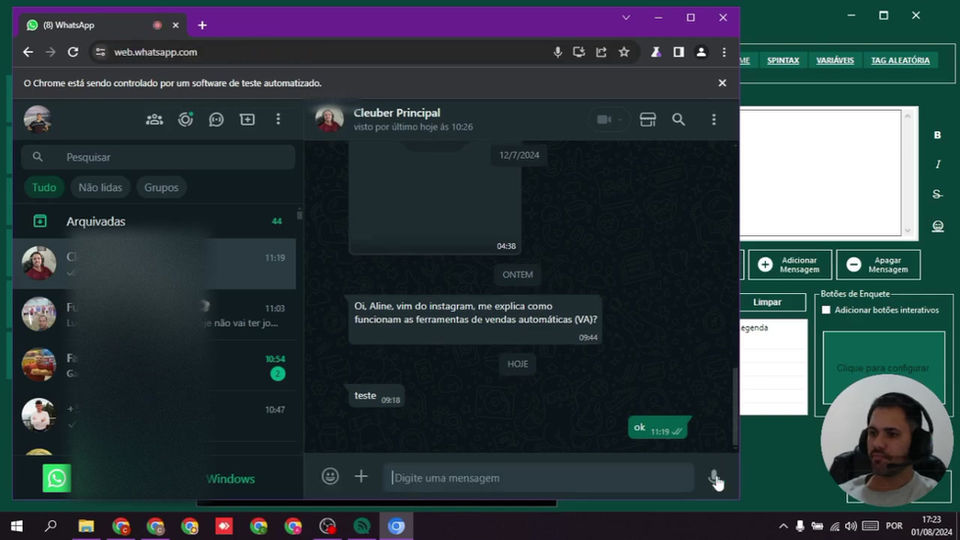Open Chrome three-dot menu
The image size is (960, 540).
(724, 52)
